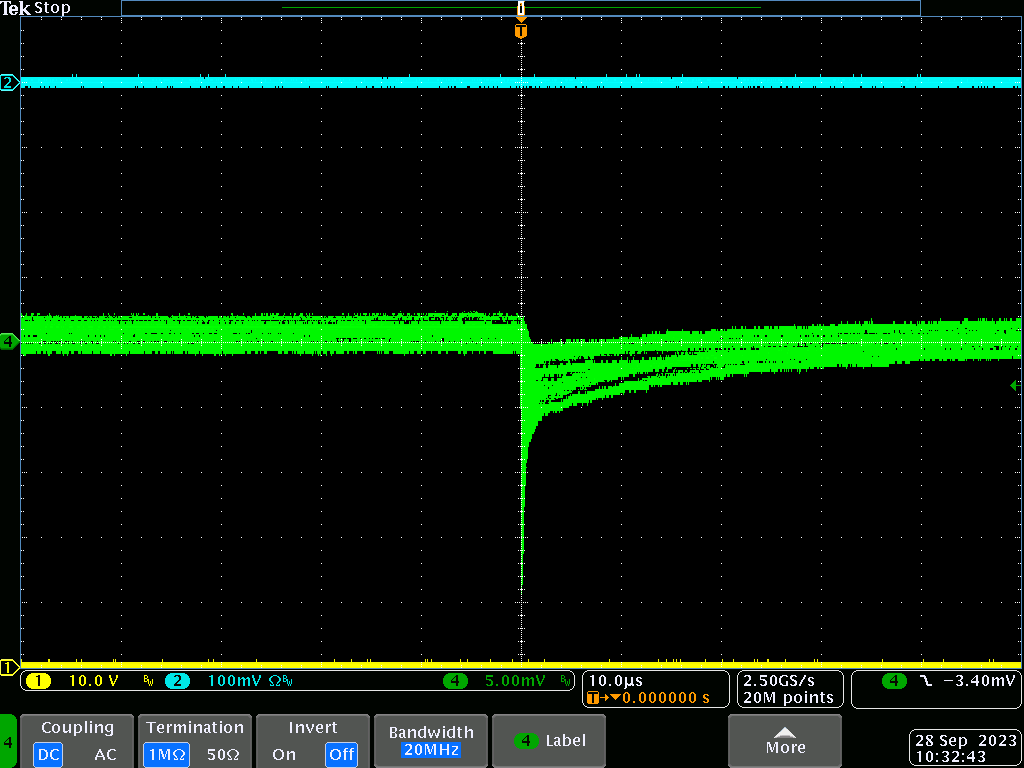
Task: Click green channel 4 badge in readout
Action: click(456, 681)
